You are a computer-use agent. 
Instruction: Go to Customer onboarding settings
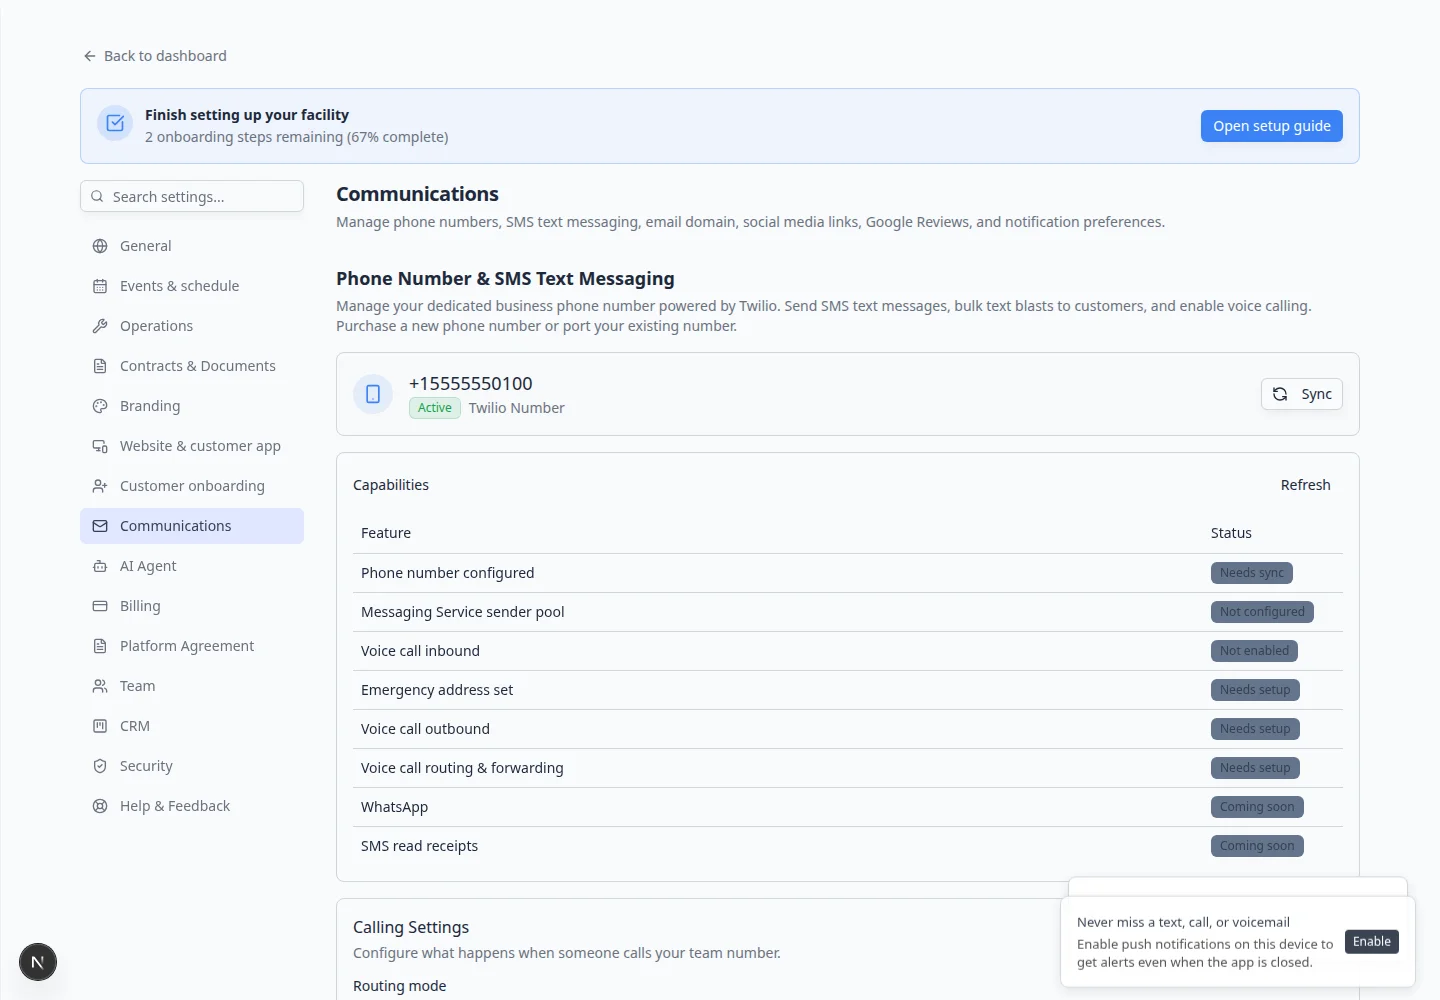coord(192,486)
